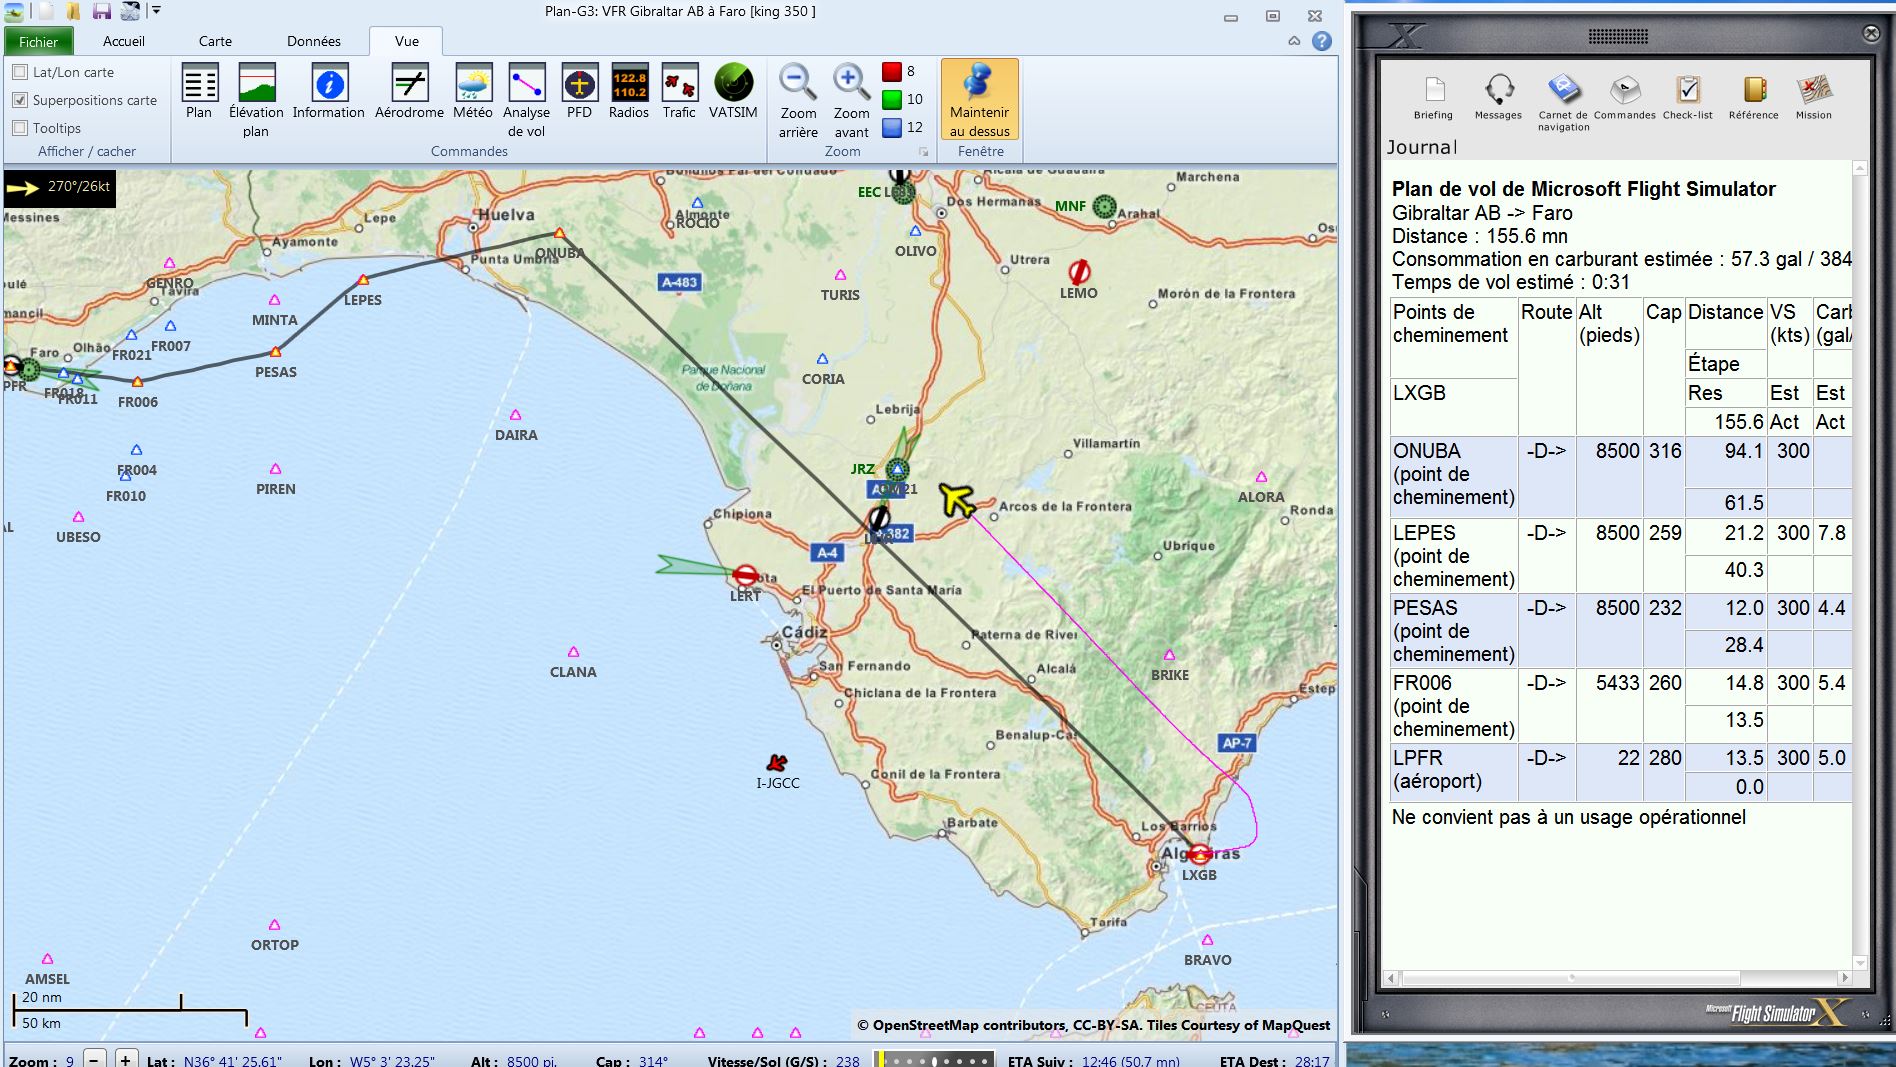Click the ONUBA row in flight plan table
This screenshot has width=1896, height=1067.
(1620, 476)
